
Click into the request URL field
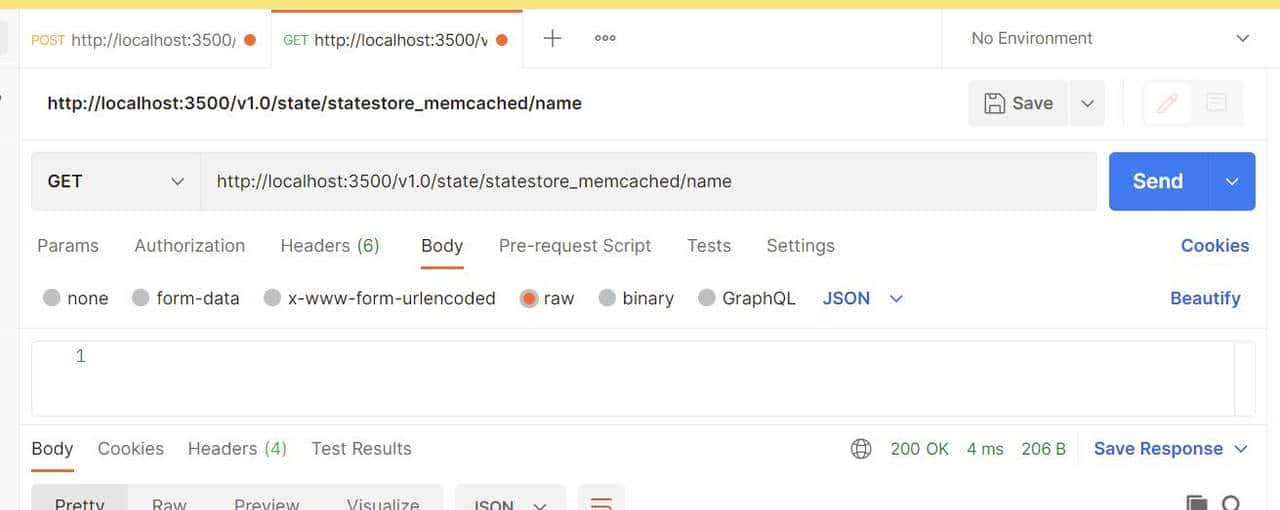(x=648, y=181)
